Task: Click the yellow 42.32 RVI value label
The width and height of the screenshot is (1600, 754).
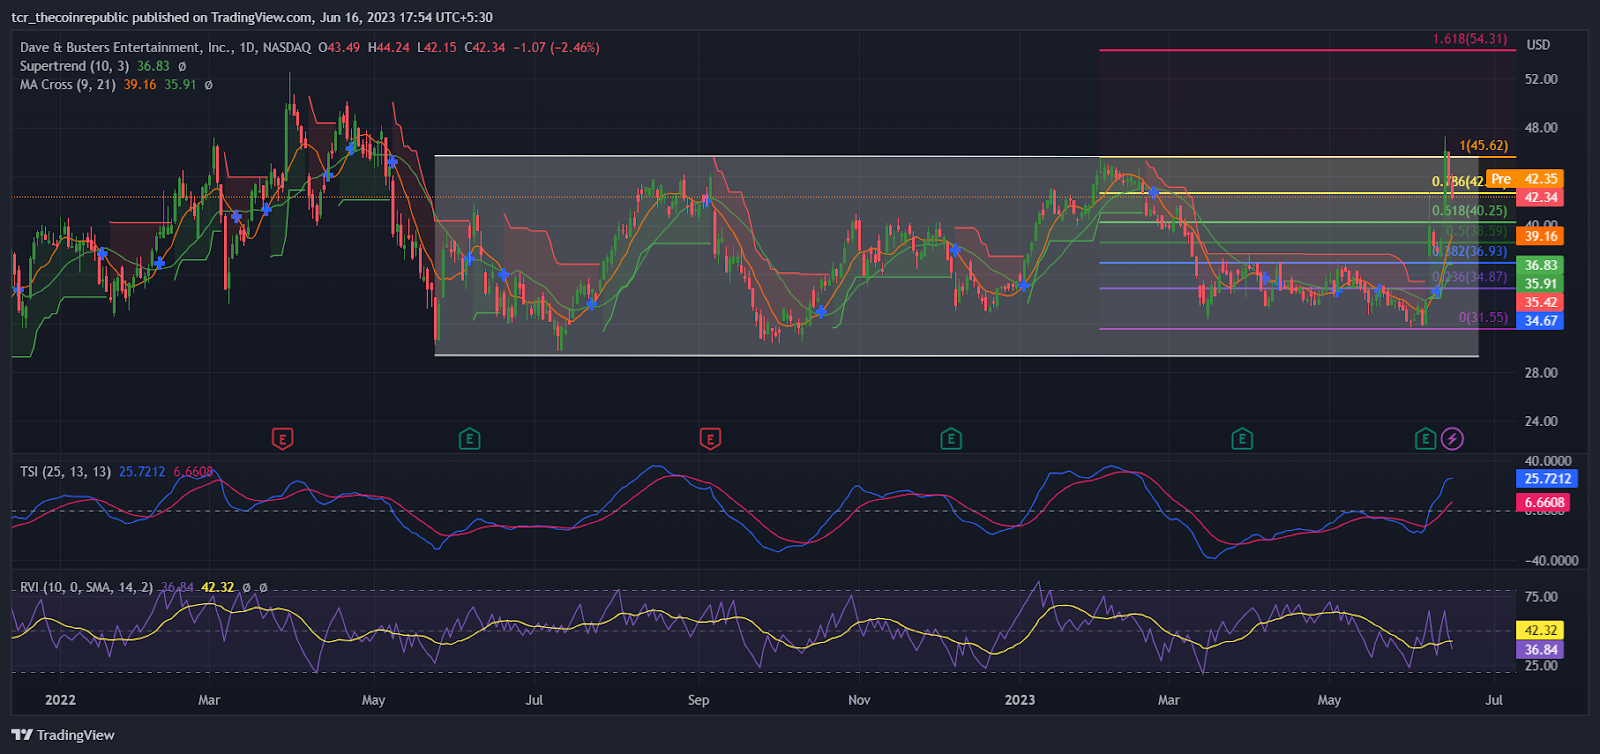Action: coord(1540,630)
